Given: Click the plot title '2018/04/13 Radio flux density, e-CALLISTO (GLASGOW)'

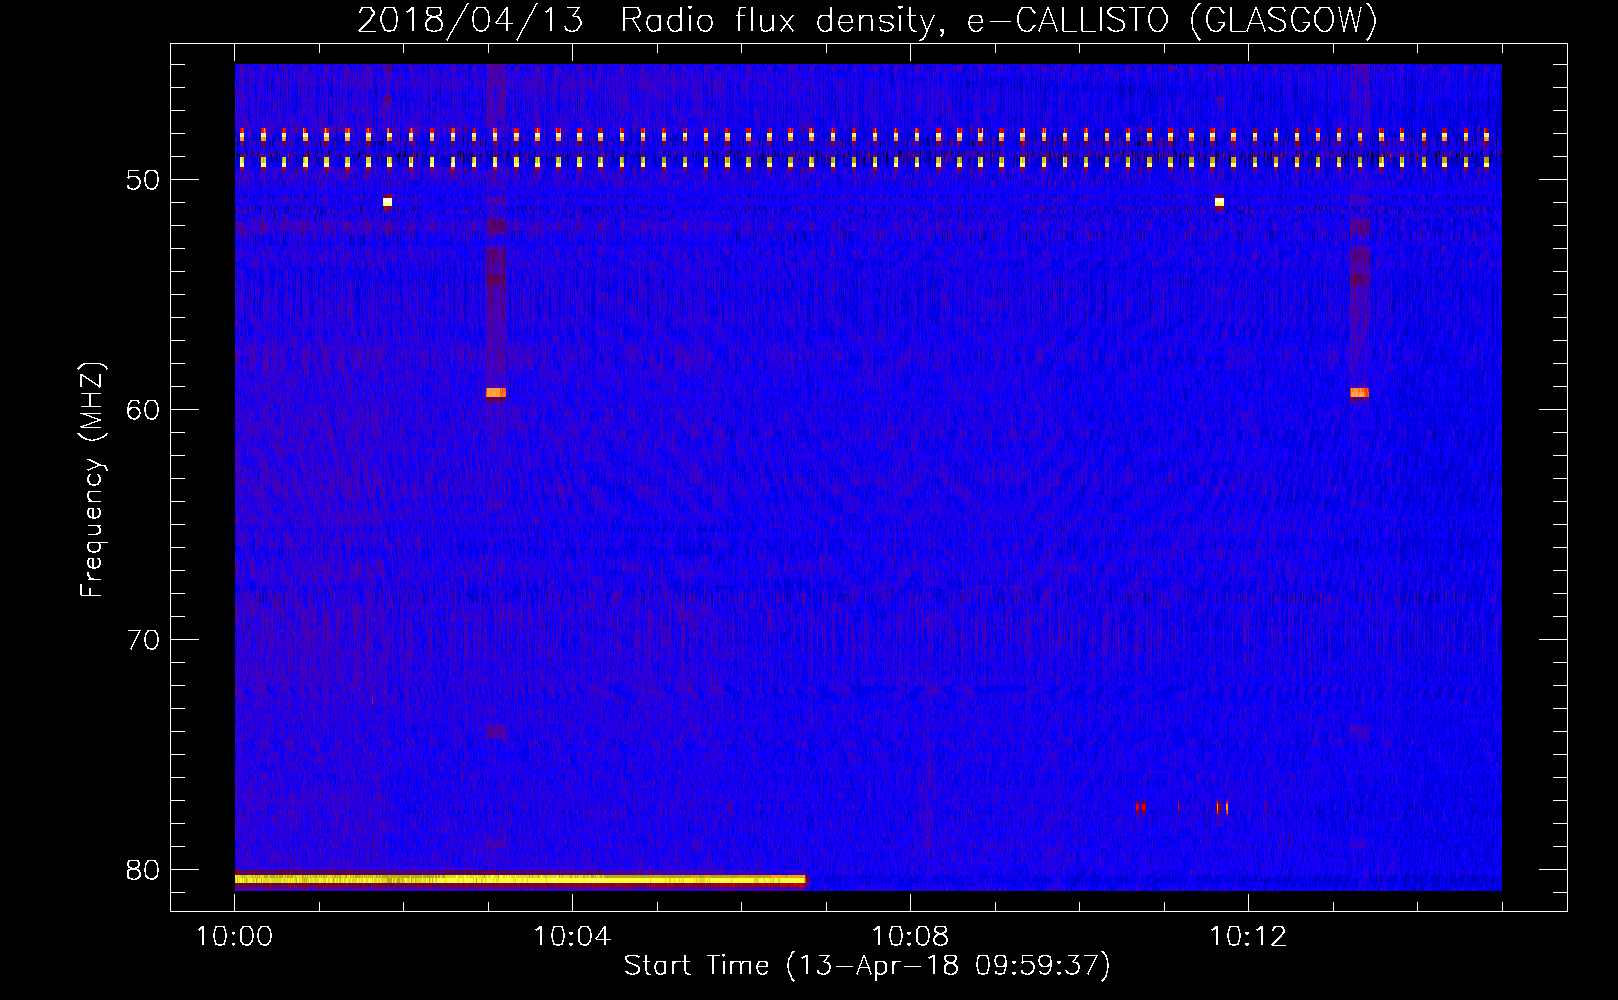Looking at the screenshot, I should click(868, 20).
